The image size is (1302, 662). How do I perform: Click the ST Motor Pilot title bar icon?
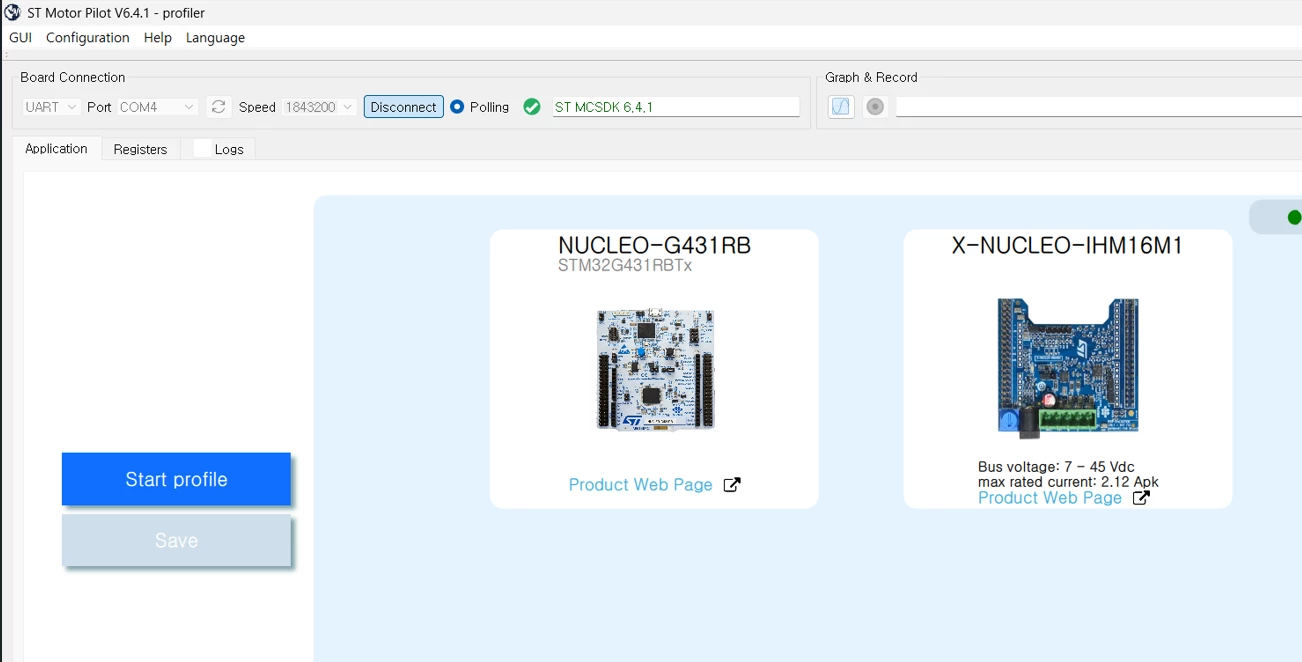pos(12,13)
